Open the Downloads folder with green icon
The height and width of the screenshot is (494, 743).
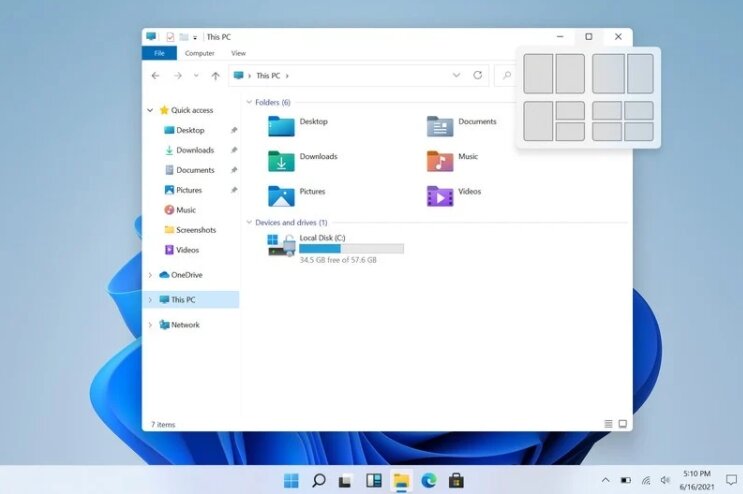[281, 161]
